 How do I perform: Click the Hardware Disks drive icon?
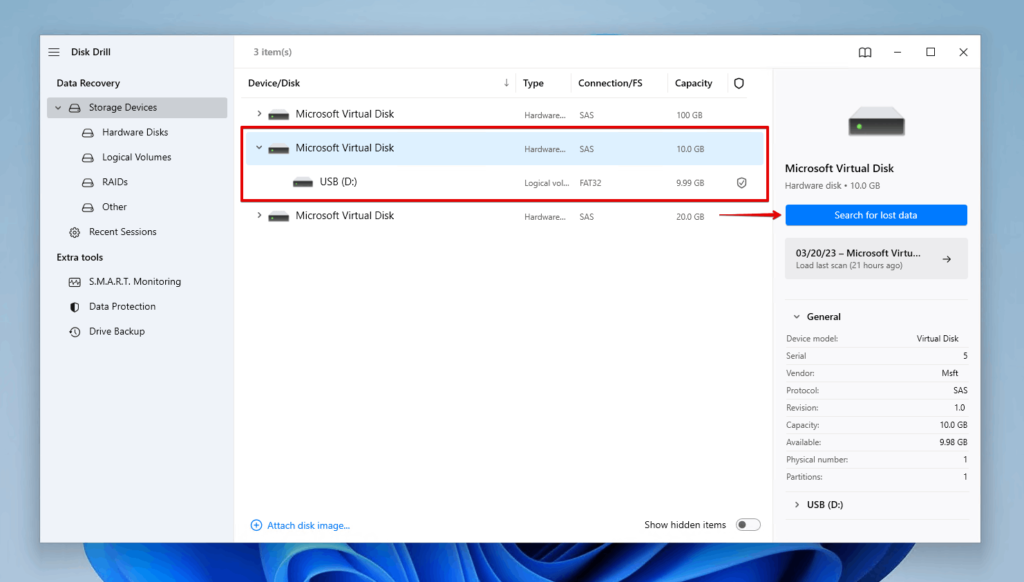88,131
